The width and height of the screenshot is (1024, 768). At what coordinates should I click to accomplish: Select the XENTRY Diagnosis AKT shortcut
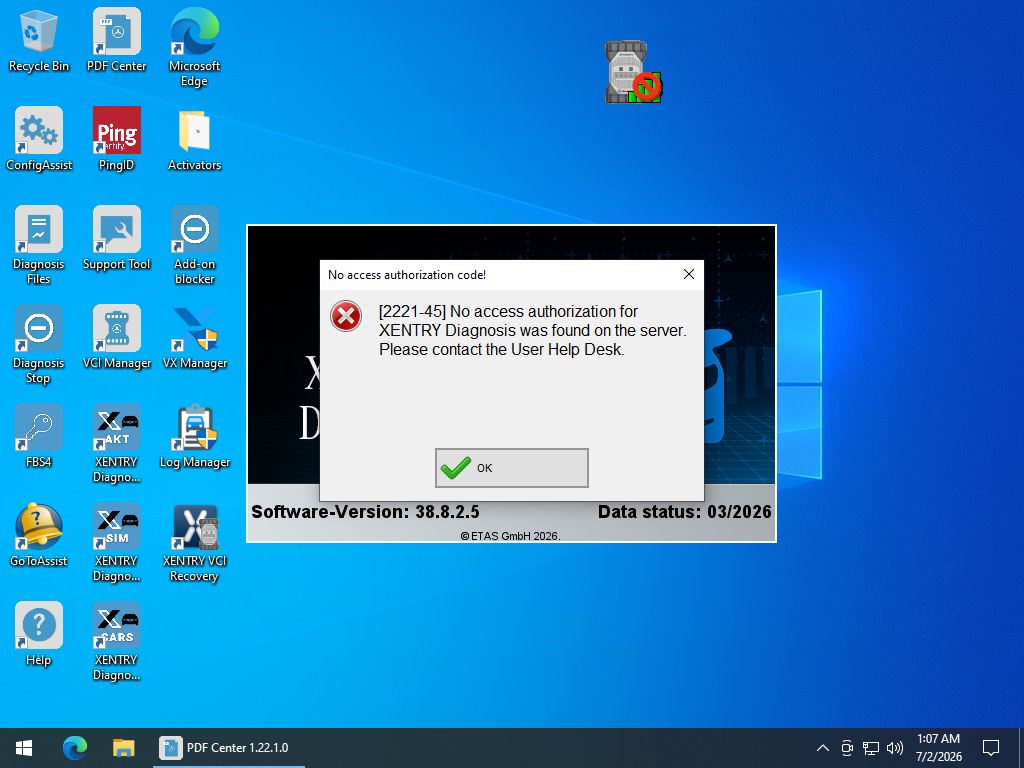click(116, 444)
